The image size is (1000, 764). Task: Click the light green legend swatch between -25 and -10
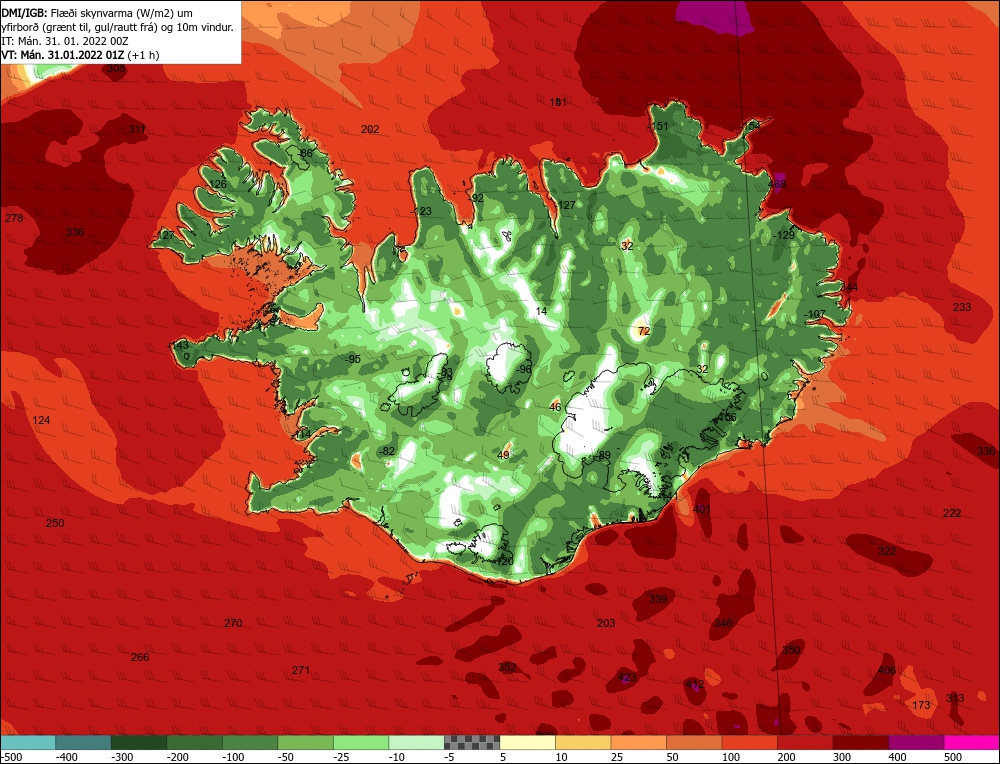tap(361, 743)
